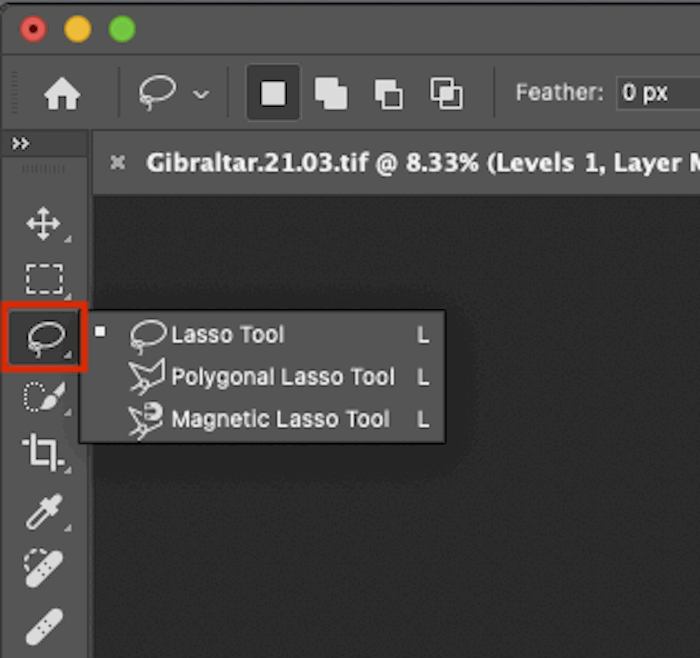Screen dimensions: 700x658
Task: Select the Move tool
Action: pyautogui.click(x=44, y=224)
